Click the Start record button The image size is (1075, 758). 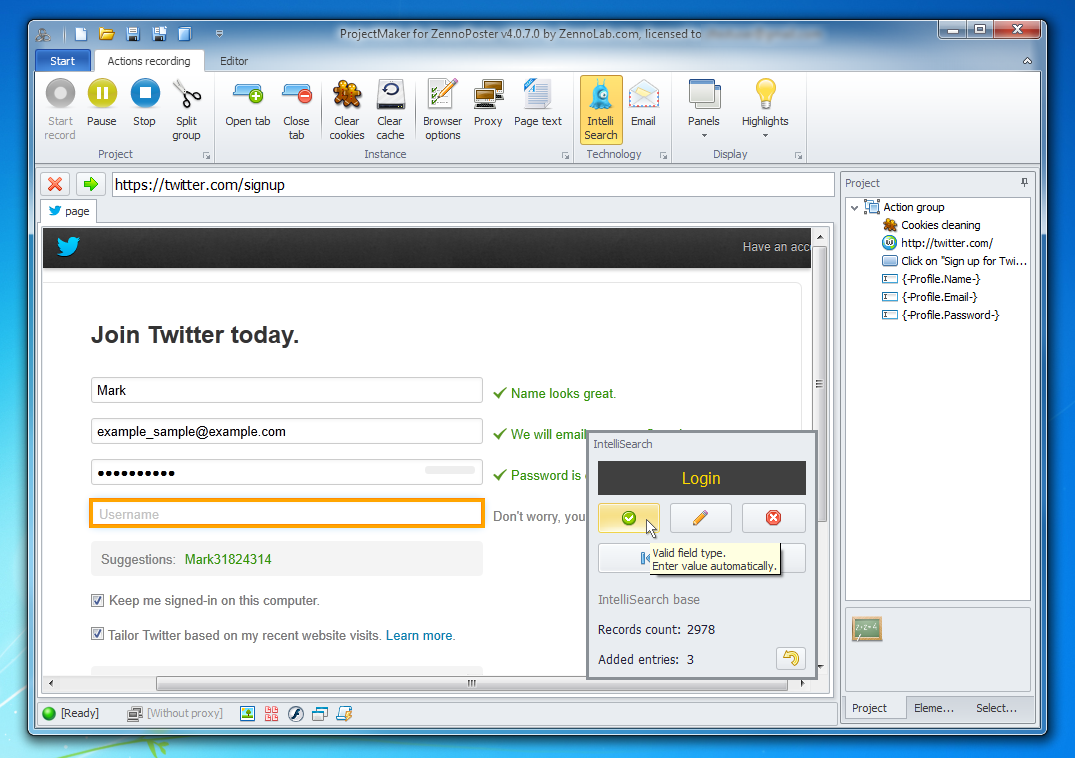[x=60, y=110]
